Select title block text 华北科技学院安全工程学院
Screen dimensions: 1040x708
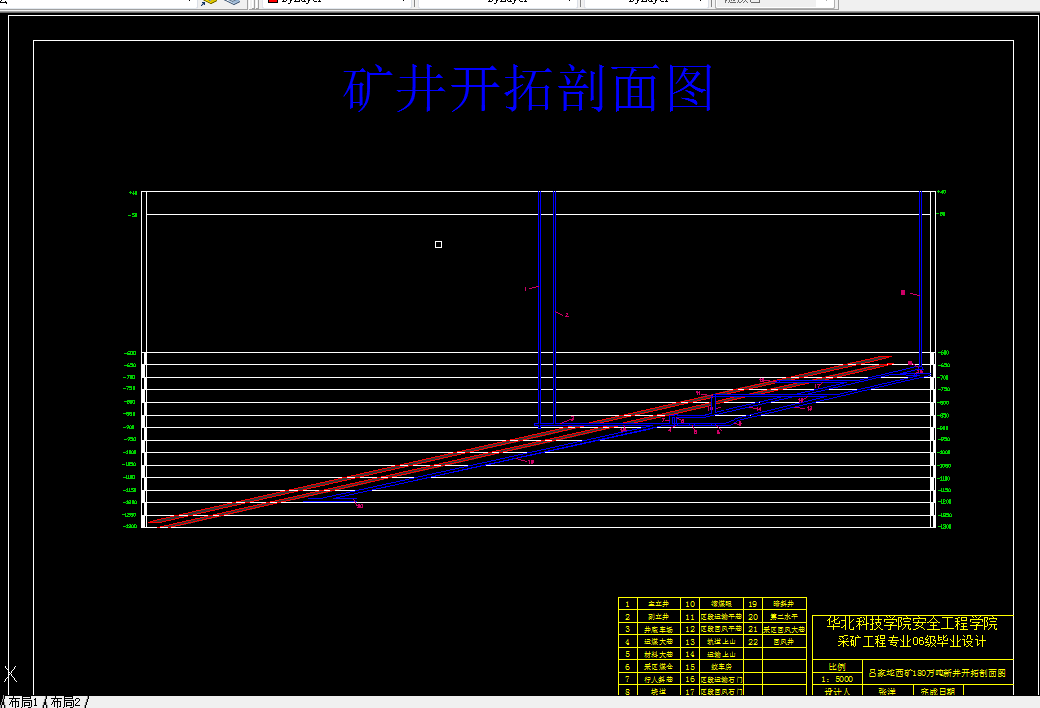pyautogui.click(x=912, y=623)
